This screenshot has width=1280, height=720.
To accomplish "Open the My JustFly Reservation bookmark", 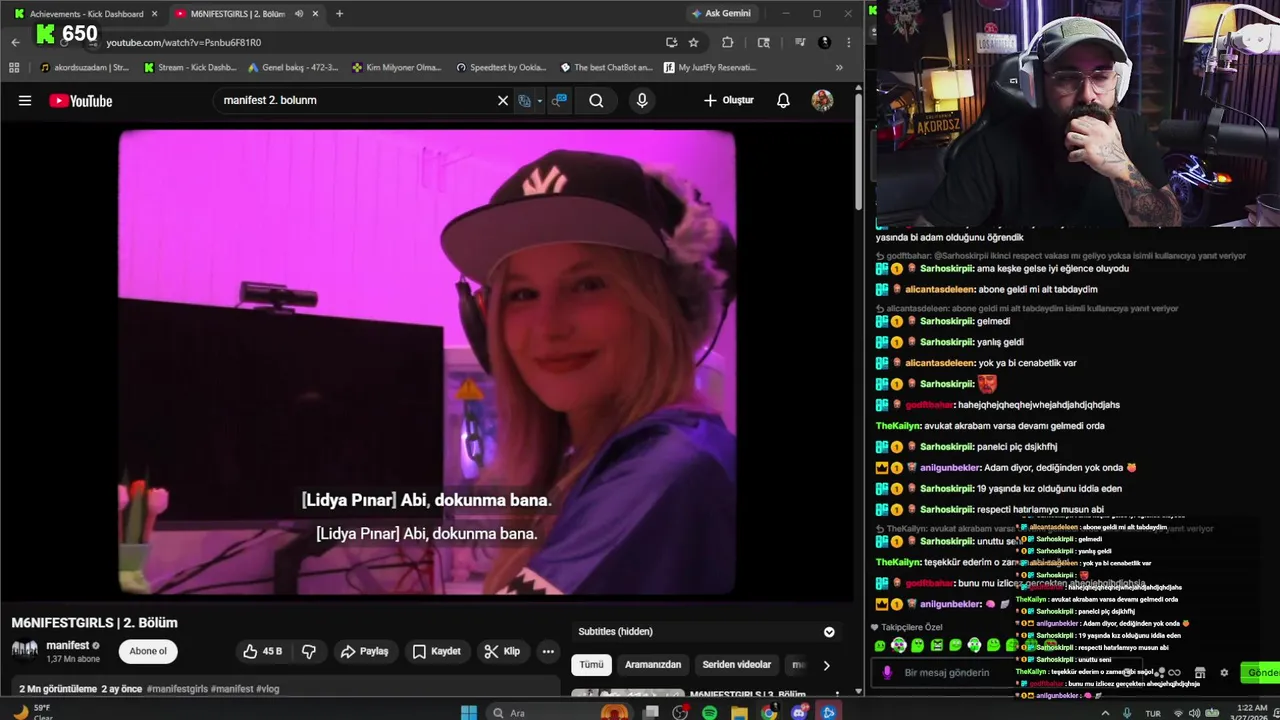I will click(x=709, y=68).
